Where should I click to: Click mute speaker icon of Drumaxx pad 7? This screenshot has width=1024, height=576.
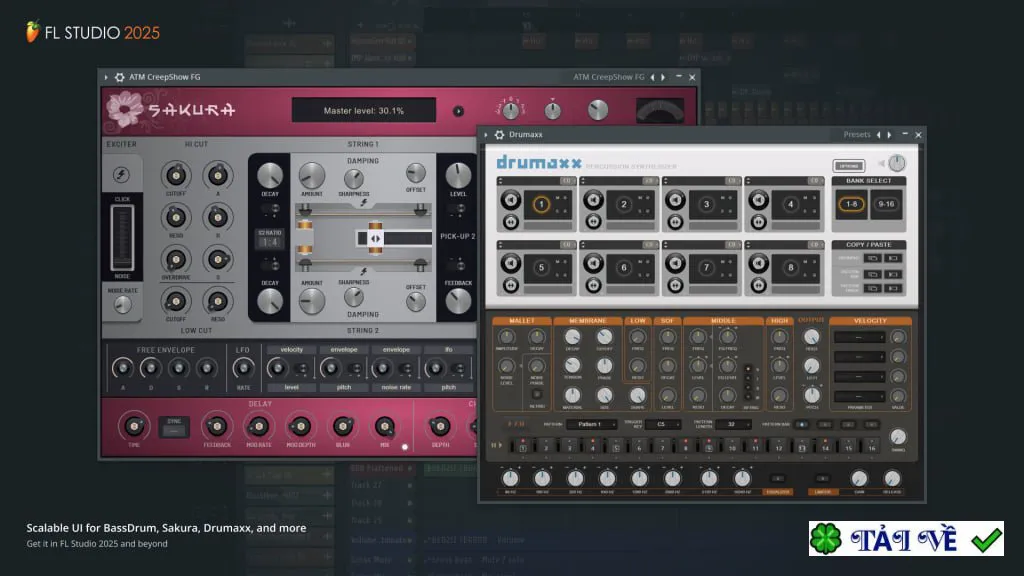pos(675,263)
